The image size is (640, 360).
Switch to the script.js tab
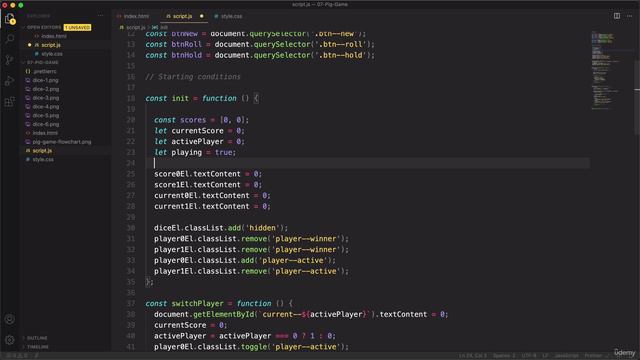[x=183, y=16]
